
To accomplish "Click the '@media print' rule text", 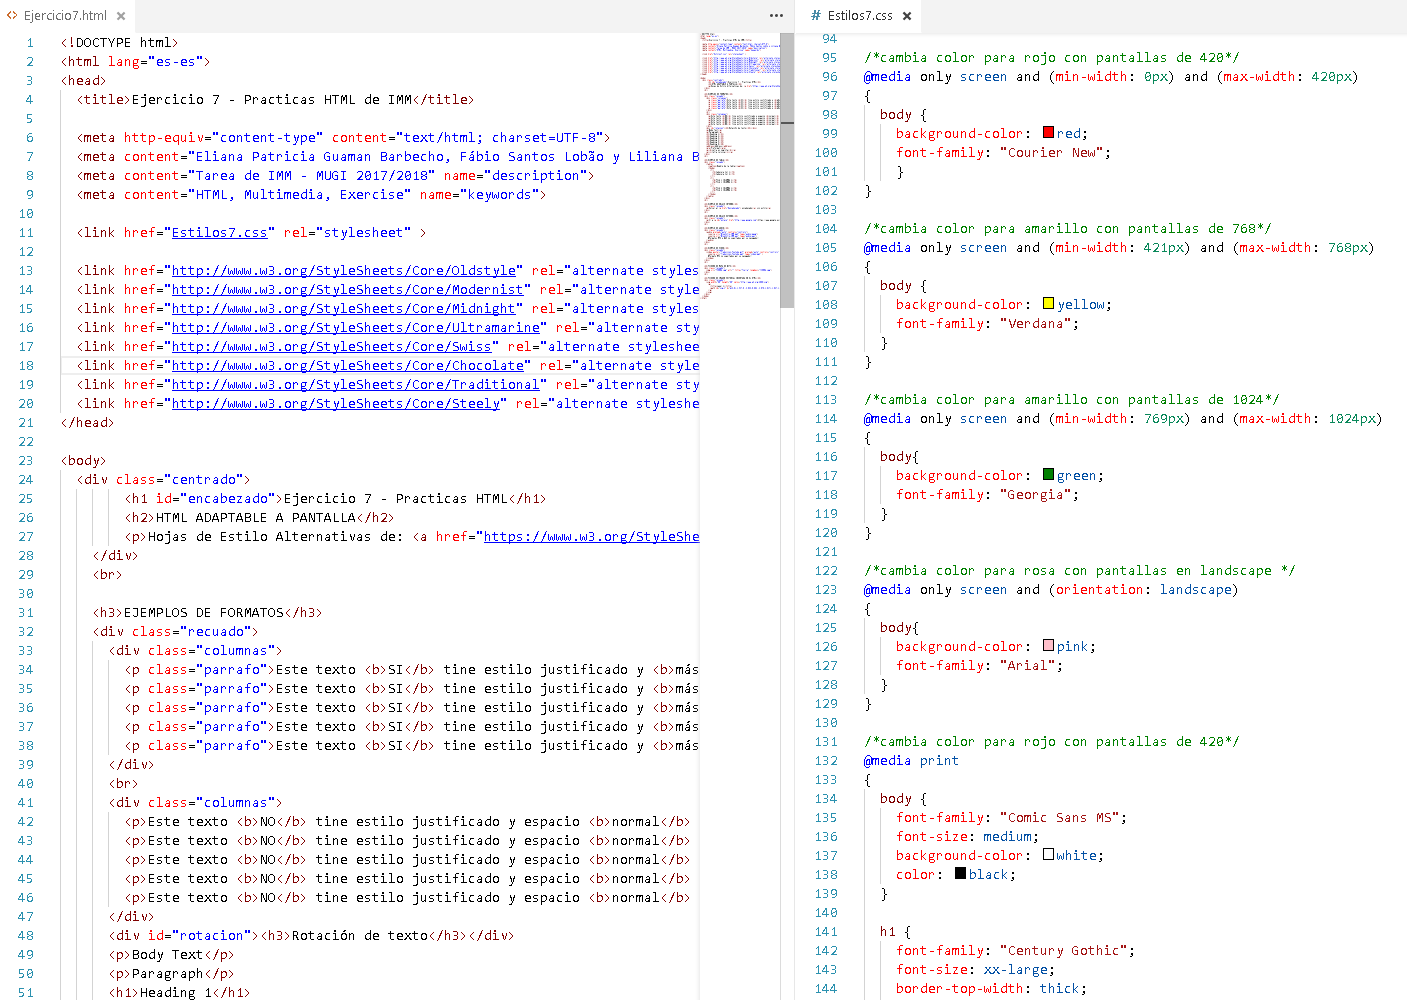I will click(x=911, y=761).
